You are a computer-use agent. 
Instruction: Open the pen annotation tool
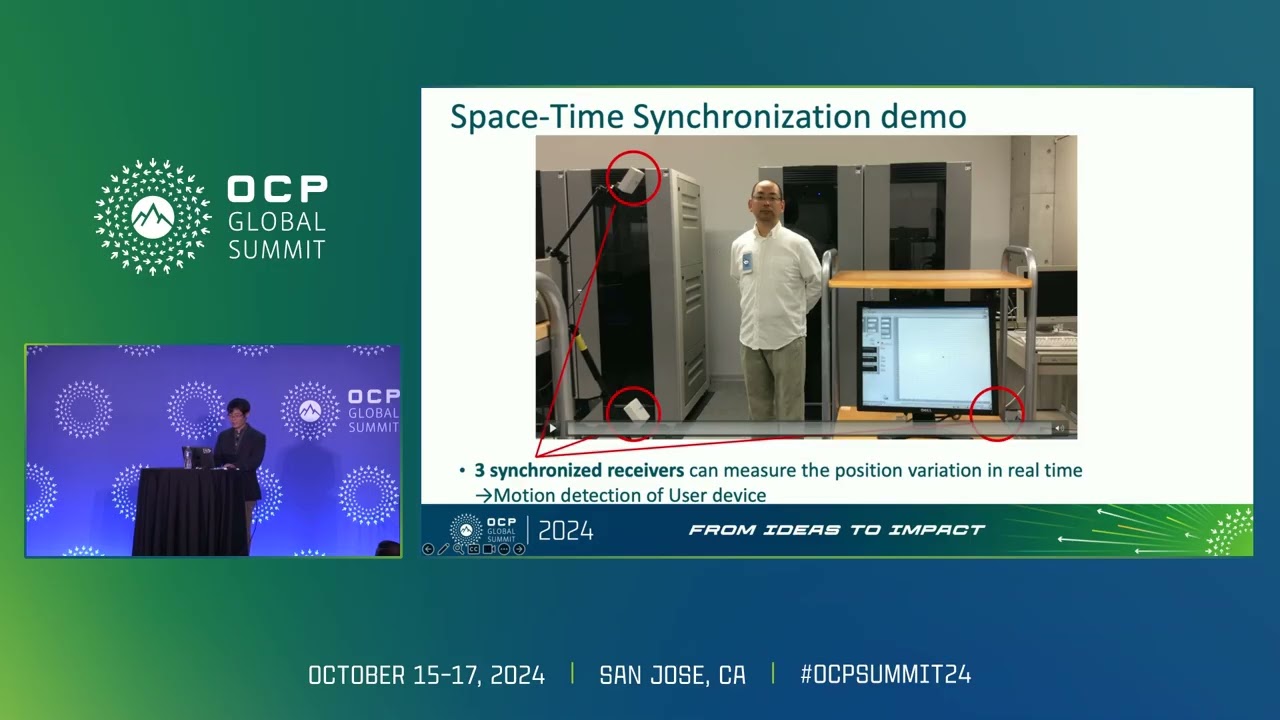pyautogui.click(x=443, y=549)
